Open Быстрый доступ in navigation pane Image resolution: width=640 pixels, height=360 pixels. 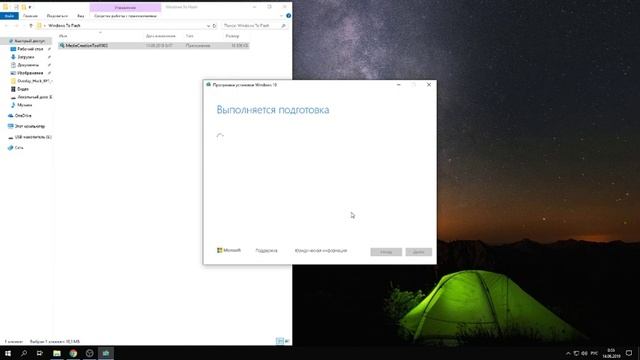(29, 41)
